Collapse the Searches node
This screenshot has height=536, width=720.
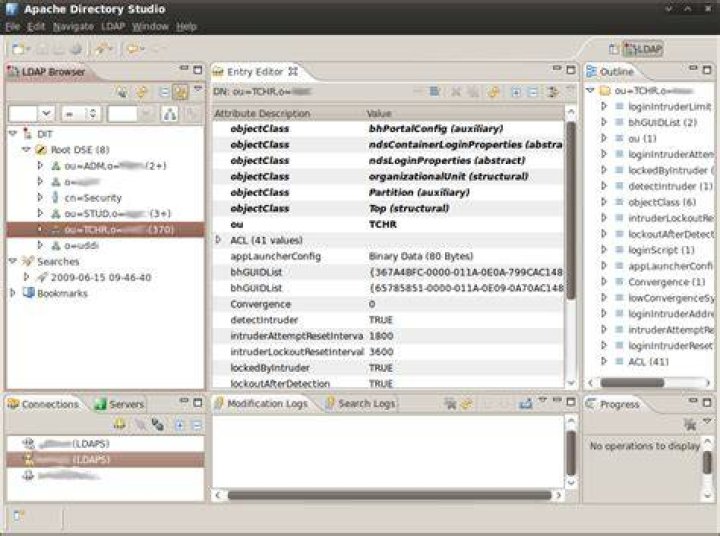coord(13,261)
